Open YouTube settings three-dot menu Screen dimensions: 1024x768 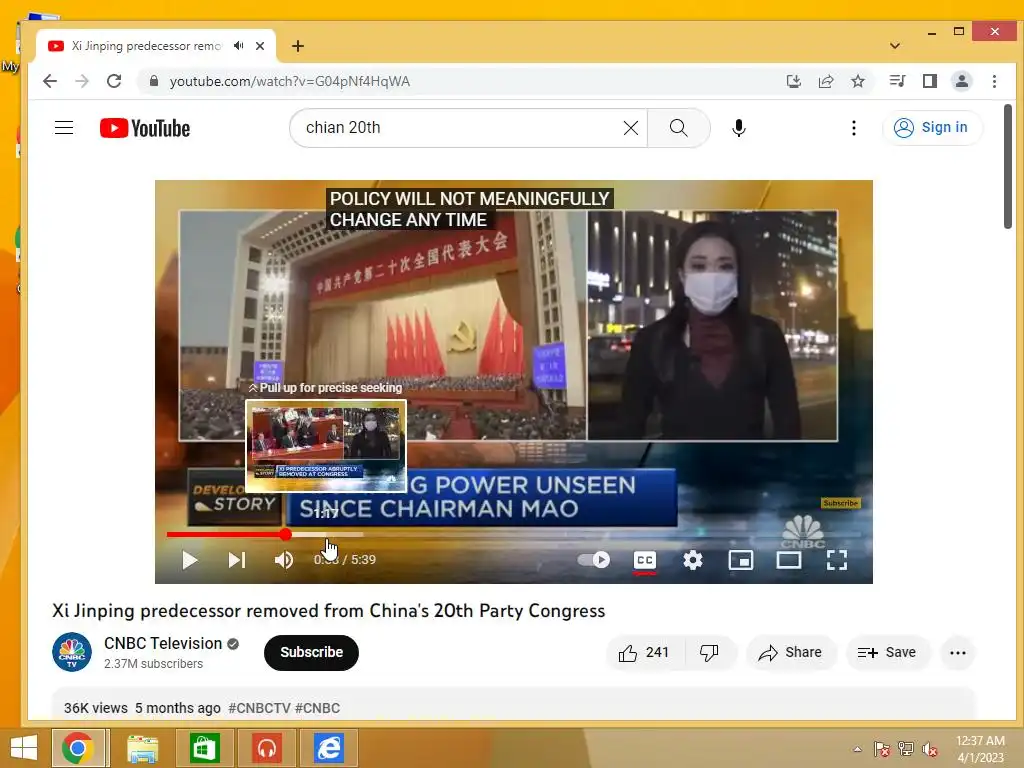(x=854, y=128)
